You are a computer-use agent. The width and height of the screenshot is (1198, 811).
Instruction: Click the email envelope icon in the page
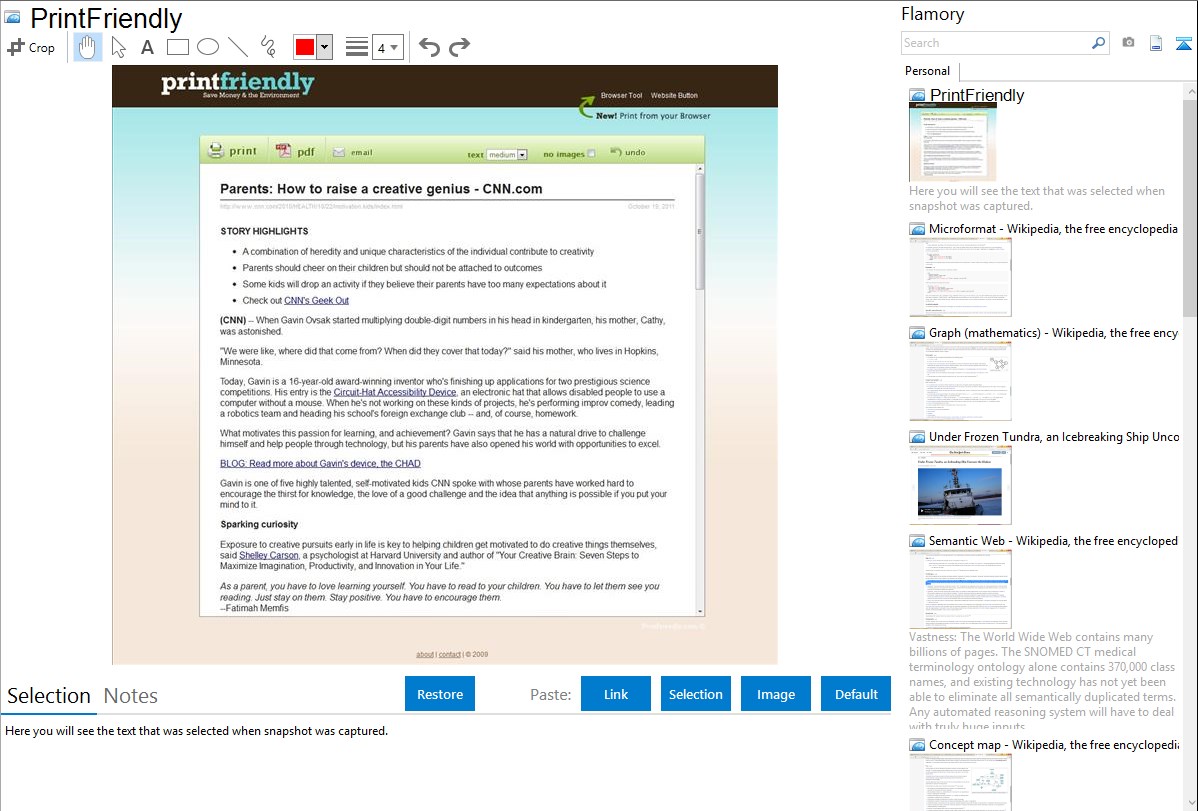coord(338,152)
